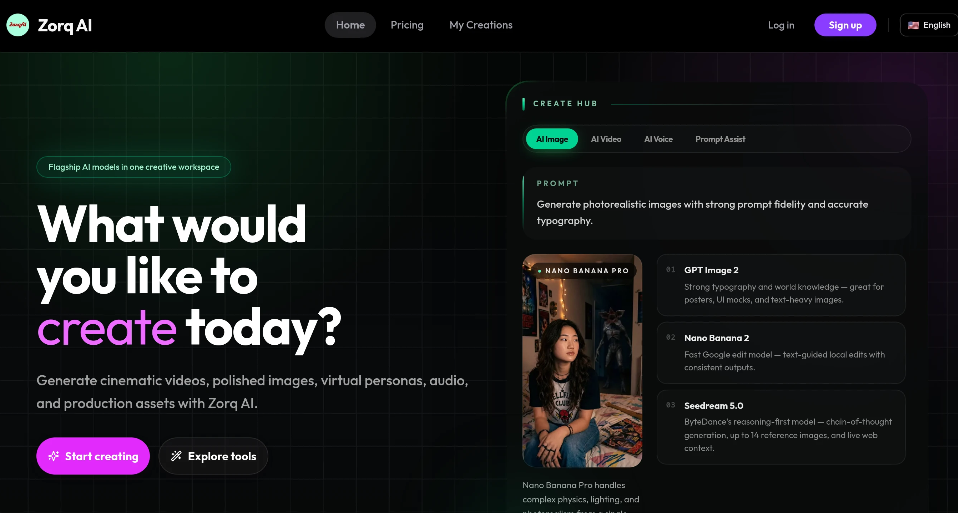This screenshot has height=513, width=958.
Task: Click the Log in link
Action: point(781,25)
